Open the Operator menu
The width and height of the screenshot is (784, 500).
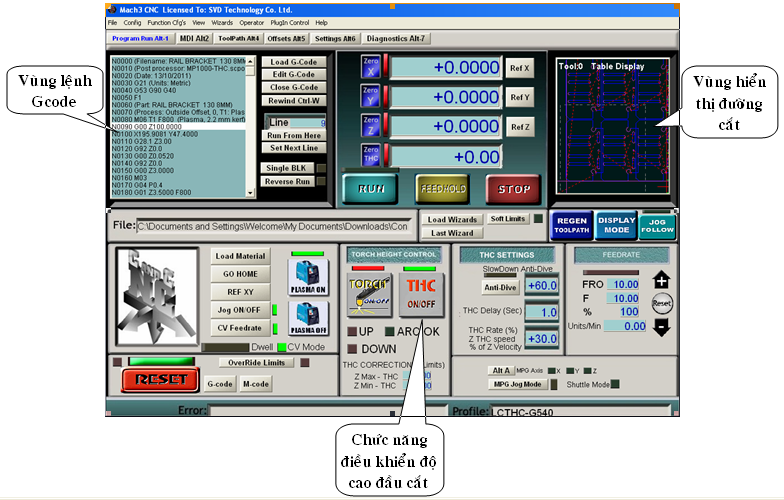(x=252, y=22)
